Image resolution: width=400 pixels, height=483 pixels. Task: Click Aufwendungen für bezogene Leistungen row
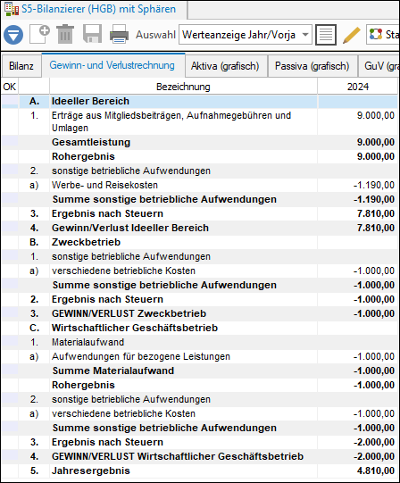click(x=199, y=357)
